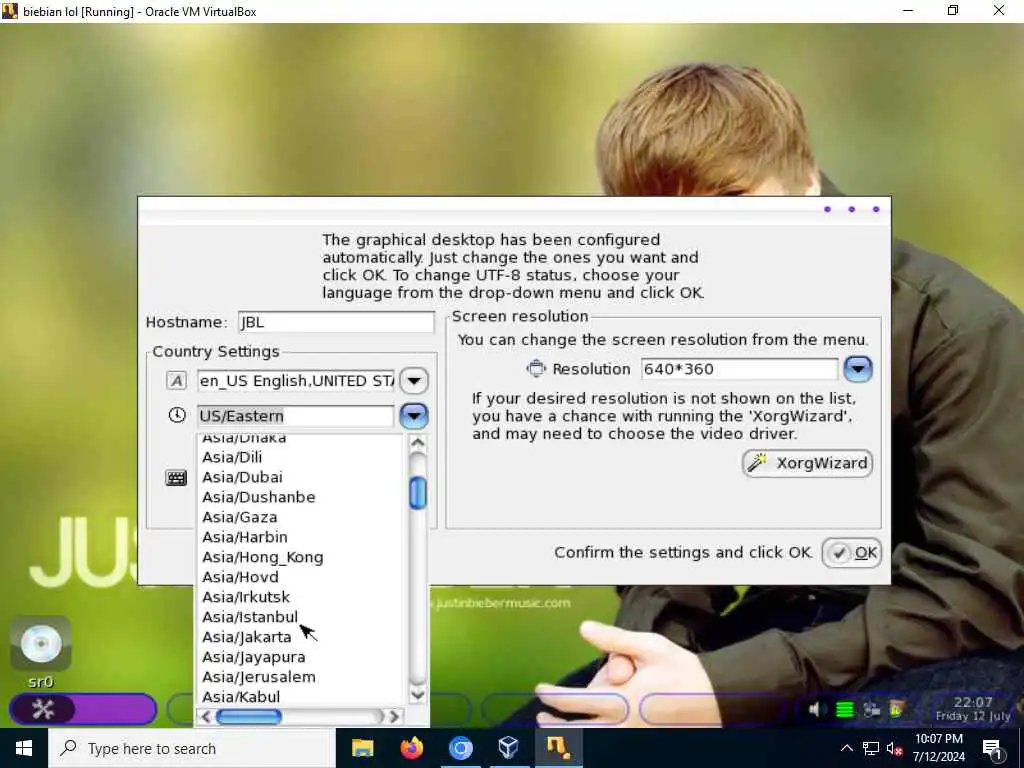1024x768 pixels.
Task: Click the Windows taskbar search box
Action: [192, 748]
